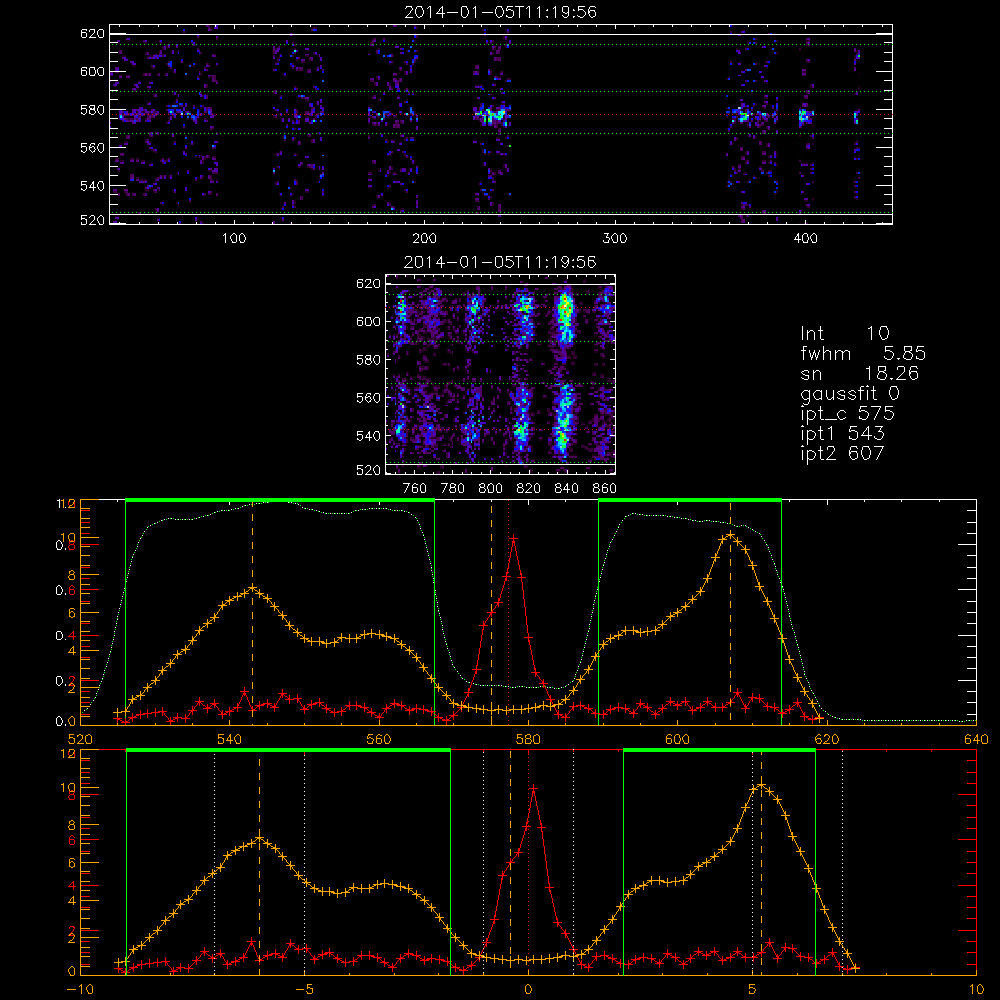
Task: Click the tallest orange peak in upper profile plot
Action: coord(730,535)
